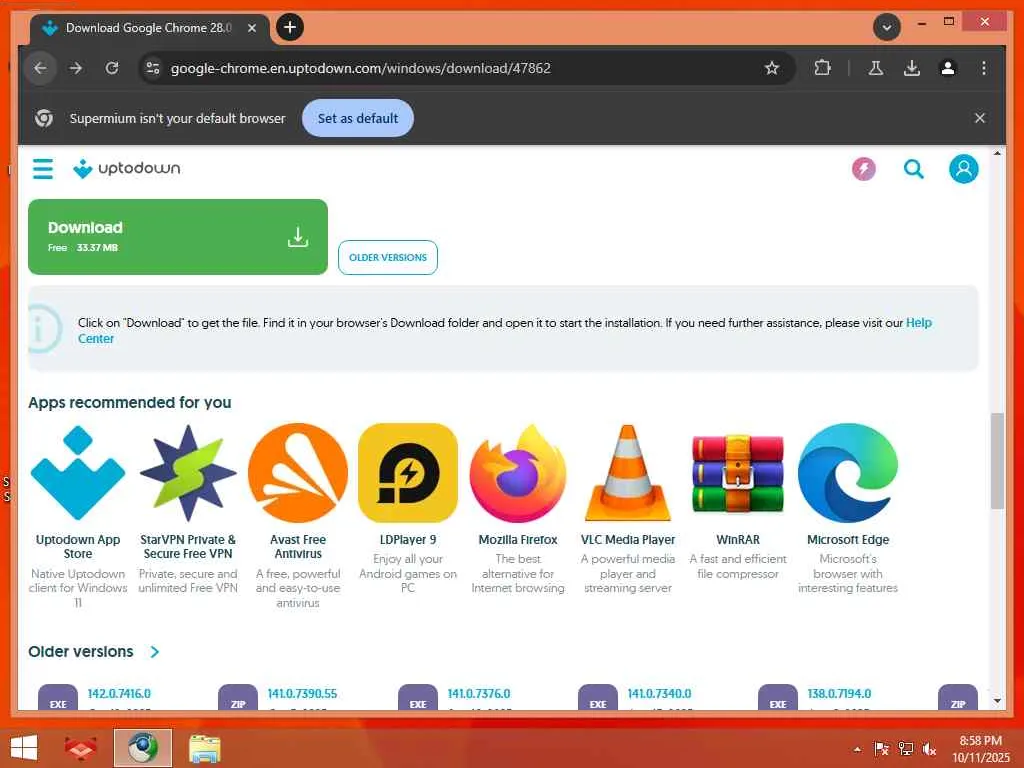The height and width of the screenshot is (768, 1024).
Task: Click the Mozilla Firefox title link
Action: coord(518,540)
